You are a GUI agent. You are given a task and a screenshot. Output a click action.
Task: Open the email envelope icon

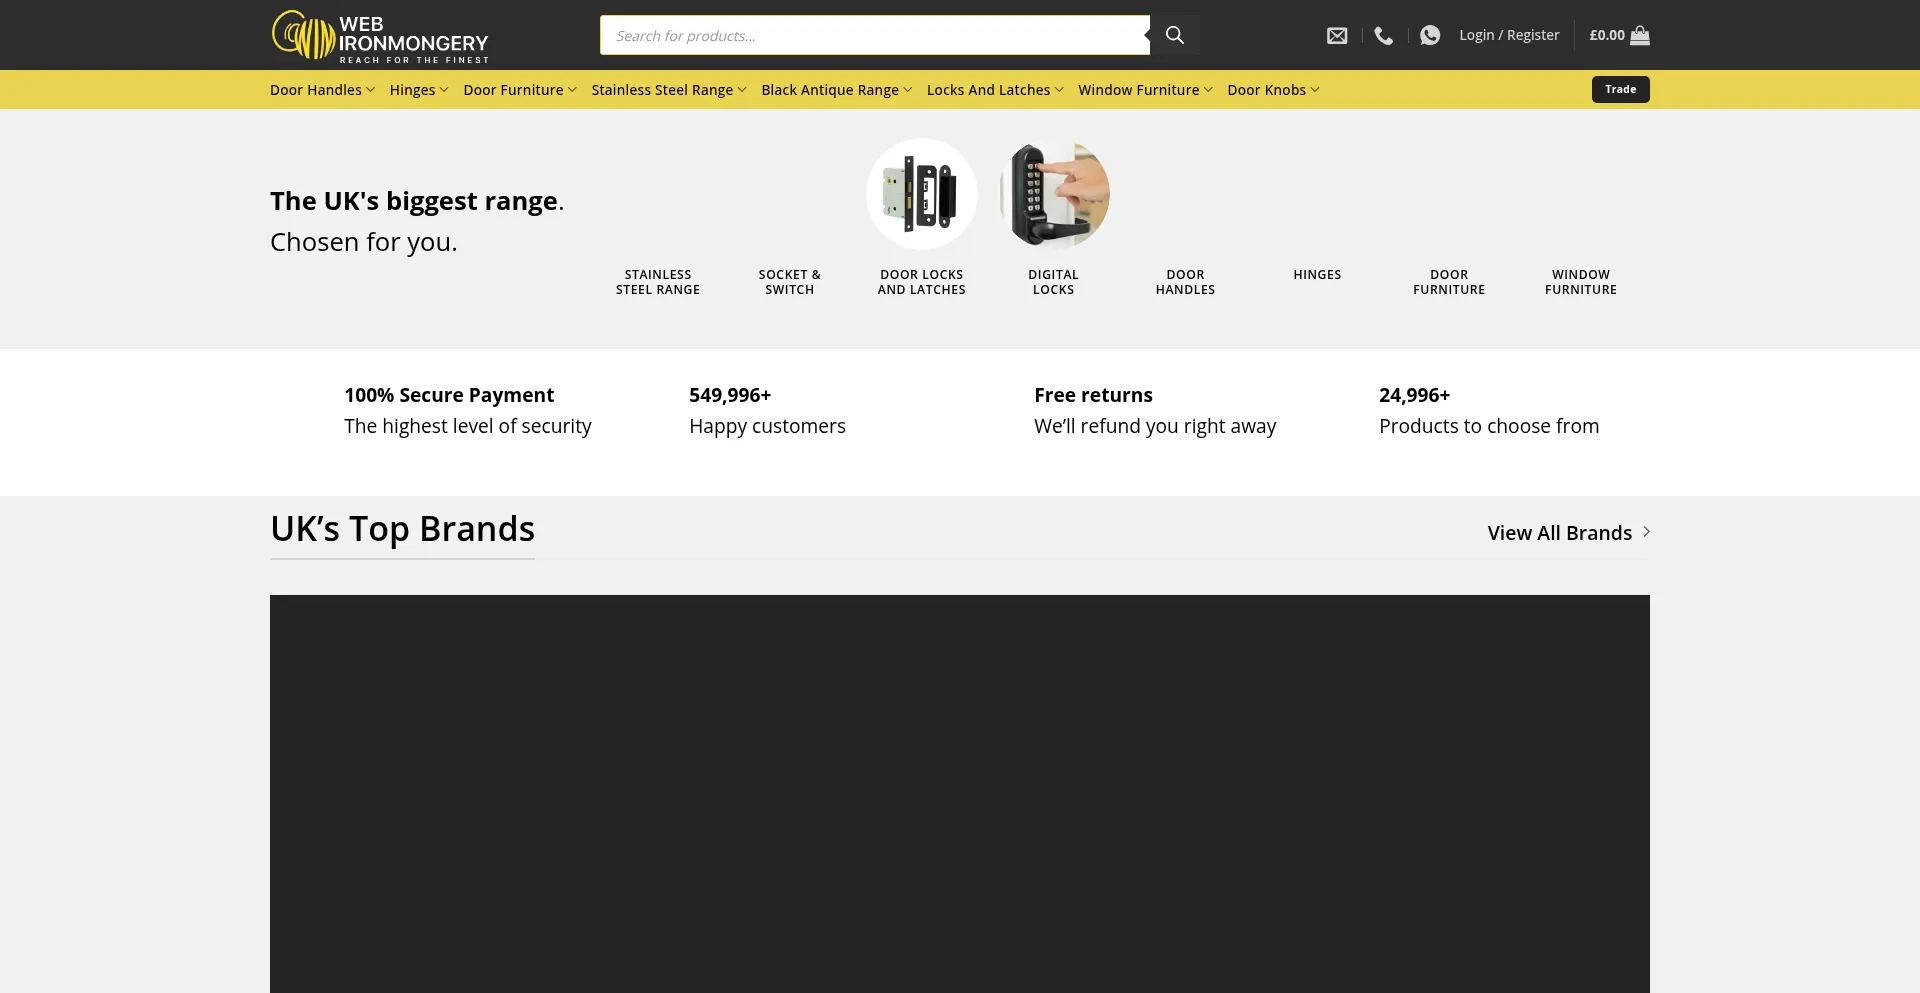coord(1337,36)
